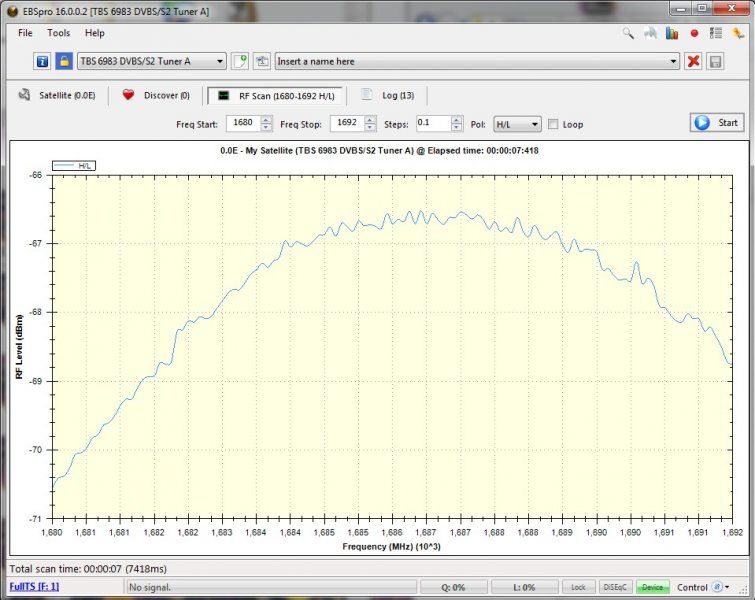Toggle the Lock indicator in status bar
This screenshot has height=600, width=755.
pos(578,587)
